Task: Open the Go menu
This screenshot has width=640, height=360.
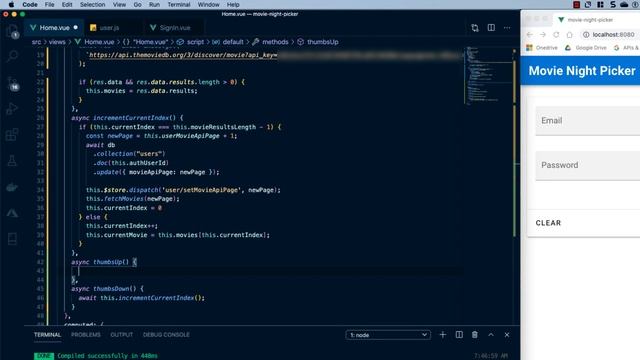Action: click(x=138, y=4)
